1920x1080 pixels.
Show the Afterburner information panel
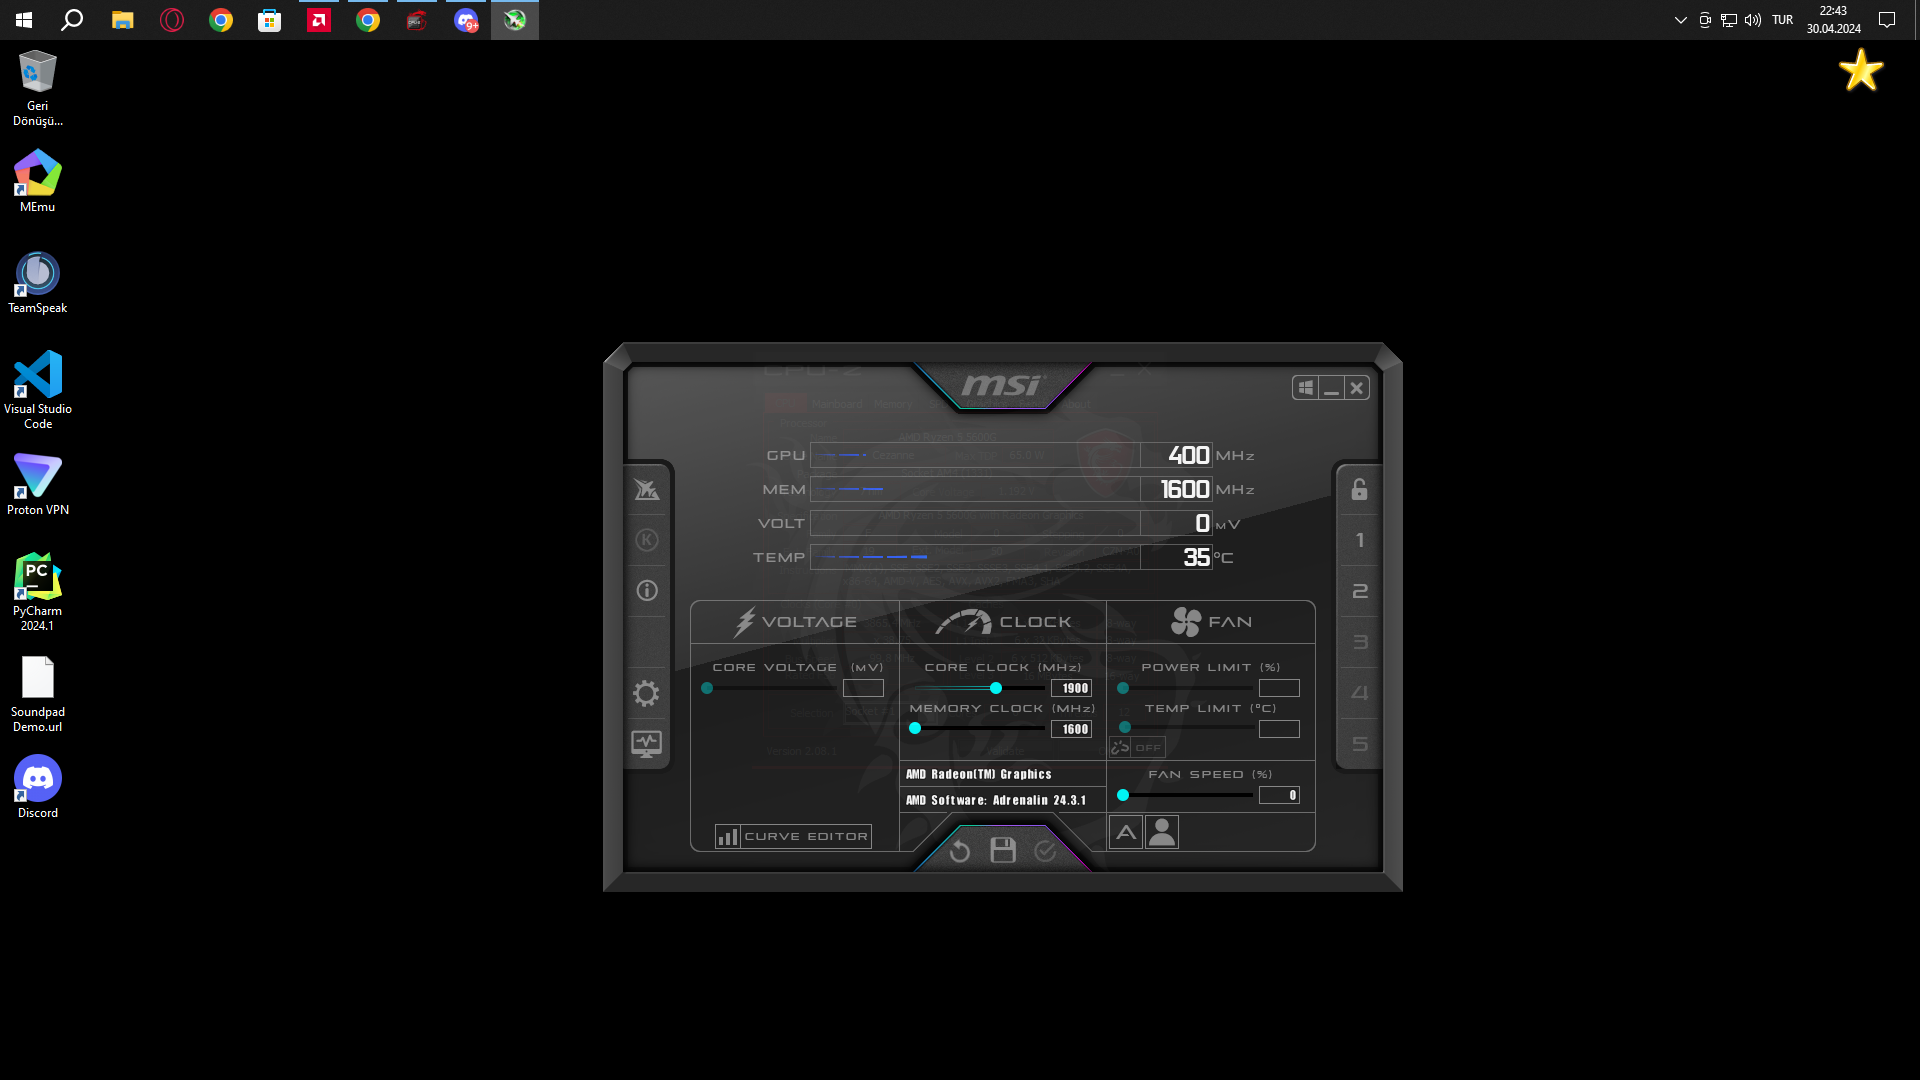647,591
